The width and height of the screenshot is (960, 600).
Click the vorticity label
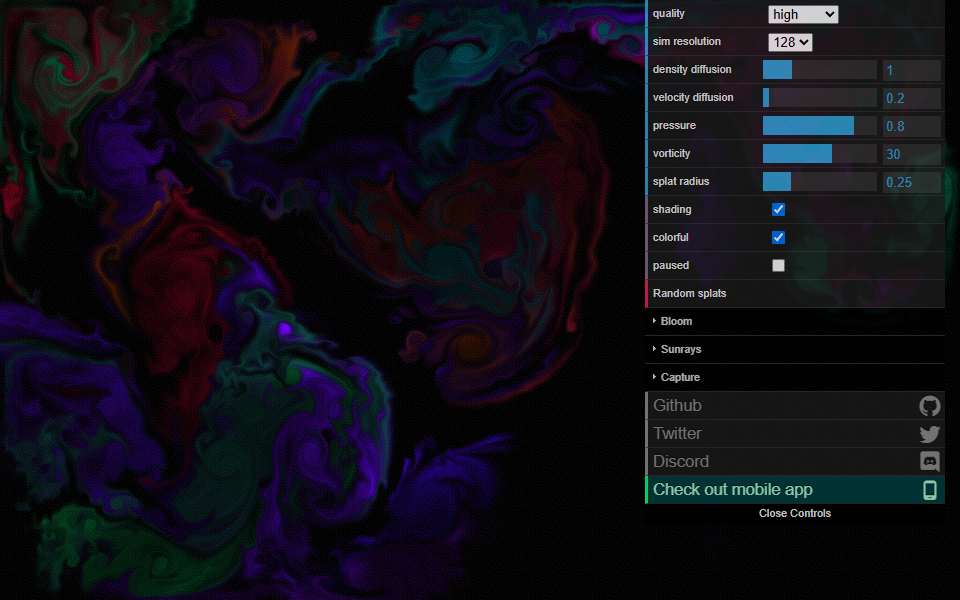click(671, 154)
